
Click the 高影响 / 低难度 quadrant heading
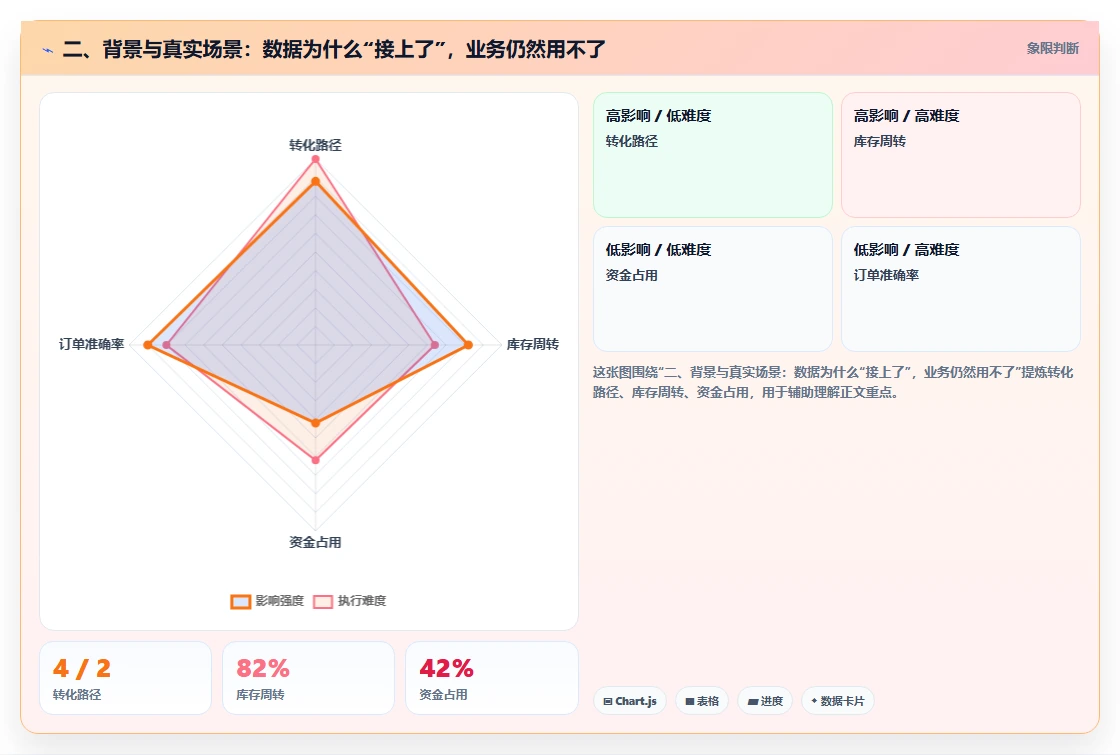pyautogui.click(x=659, y=116)
